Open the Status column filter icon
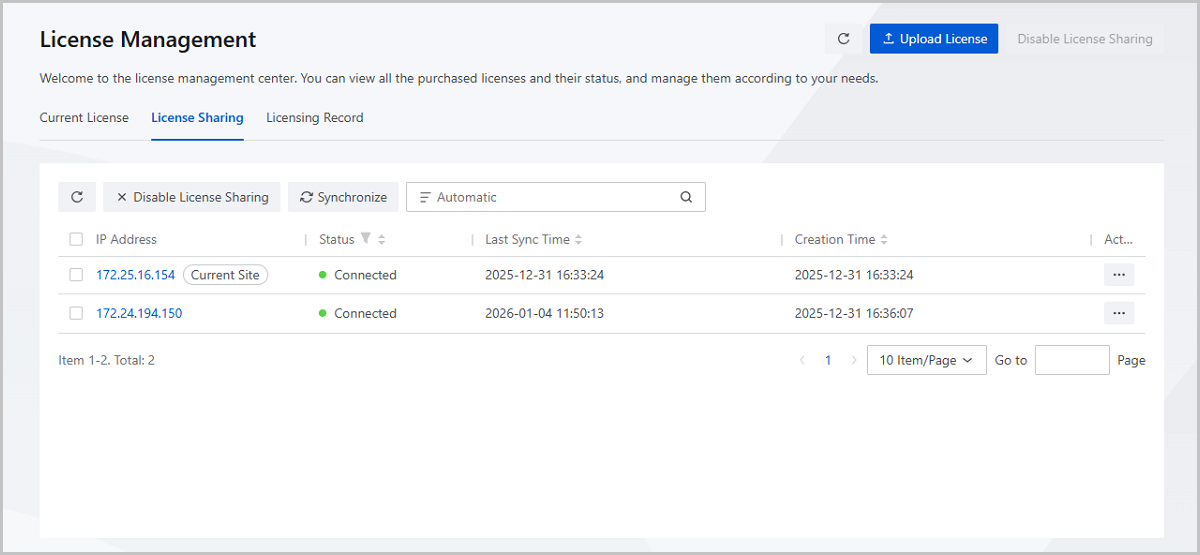 click(x=366, y=239)
